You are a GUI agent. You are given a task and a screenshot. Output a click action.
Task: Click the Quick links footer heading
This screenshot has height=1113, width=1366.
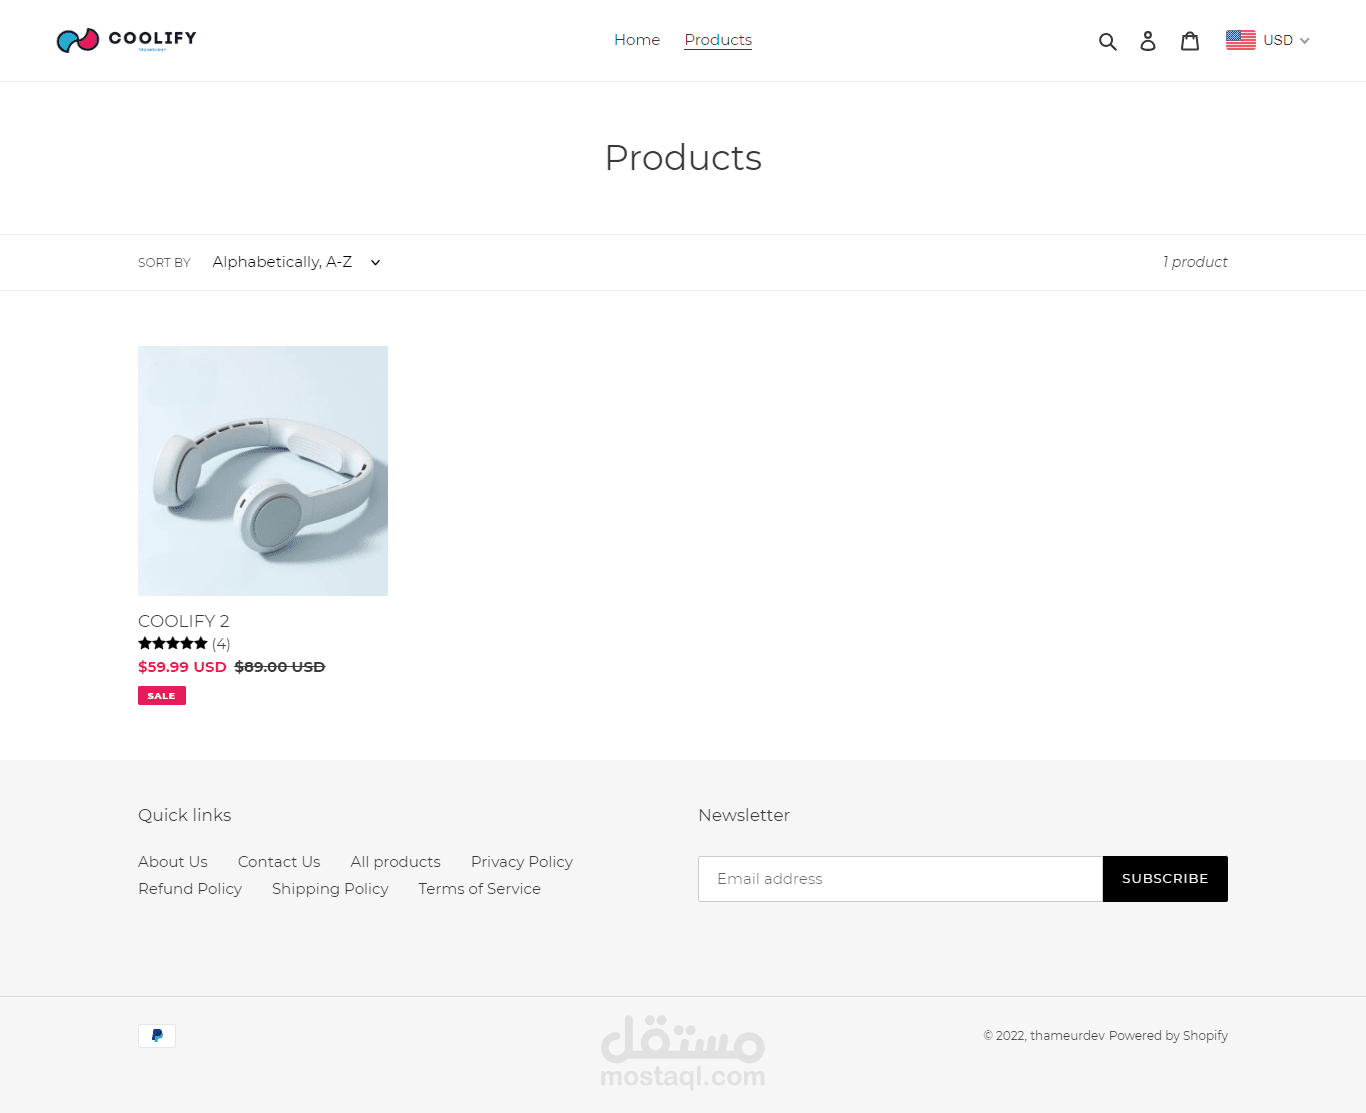coord(184,815)
